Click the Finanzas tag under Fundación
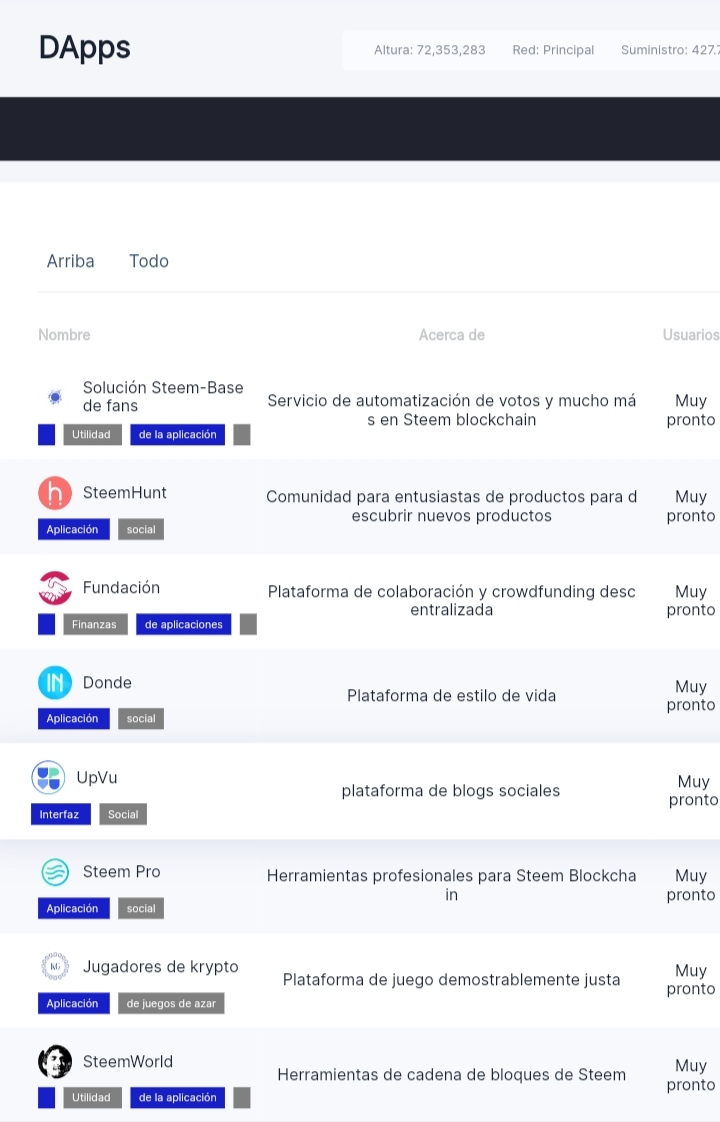The height and width of the screenshot is (1122, 720). coord(95,625)
